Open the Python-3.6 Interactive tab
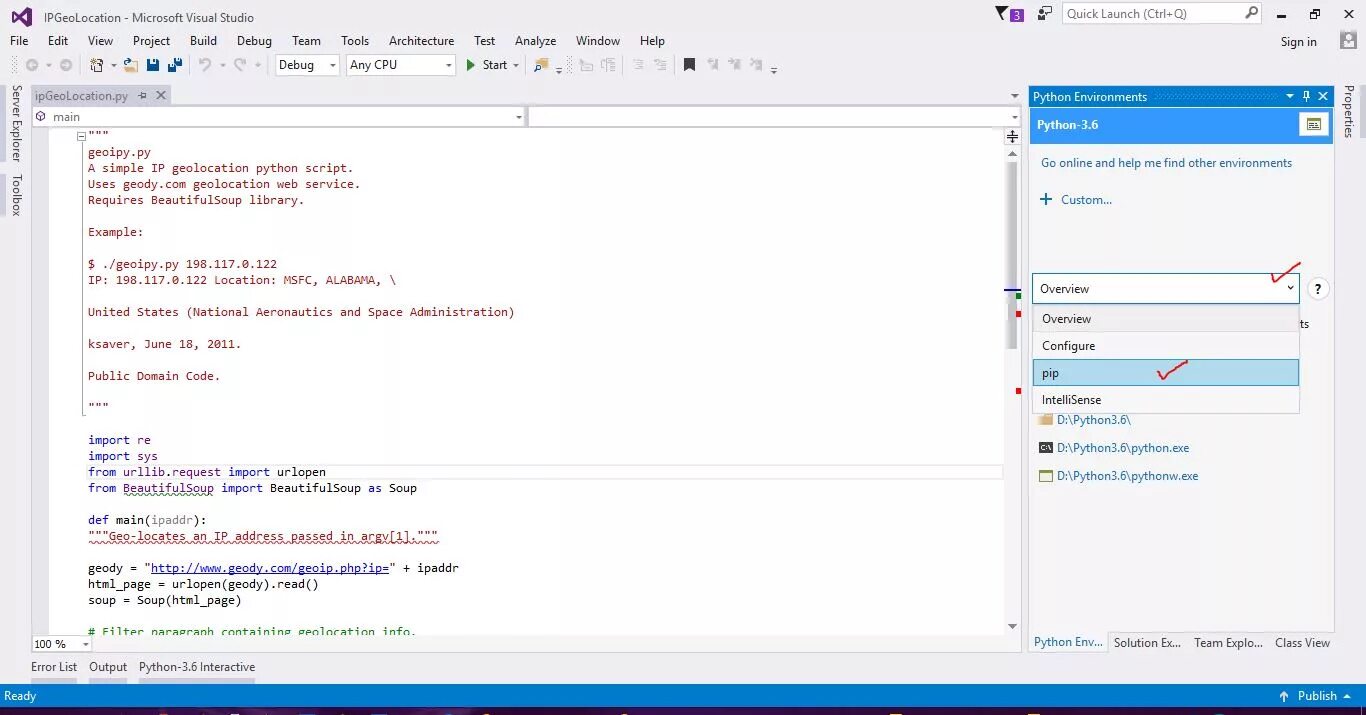The height and width of the screenshot is (715, 1366). click(x=197, y=667)
